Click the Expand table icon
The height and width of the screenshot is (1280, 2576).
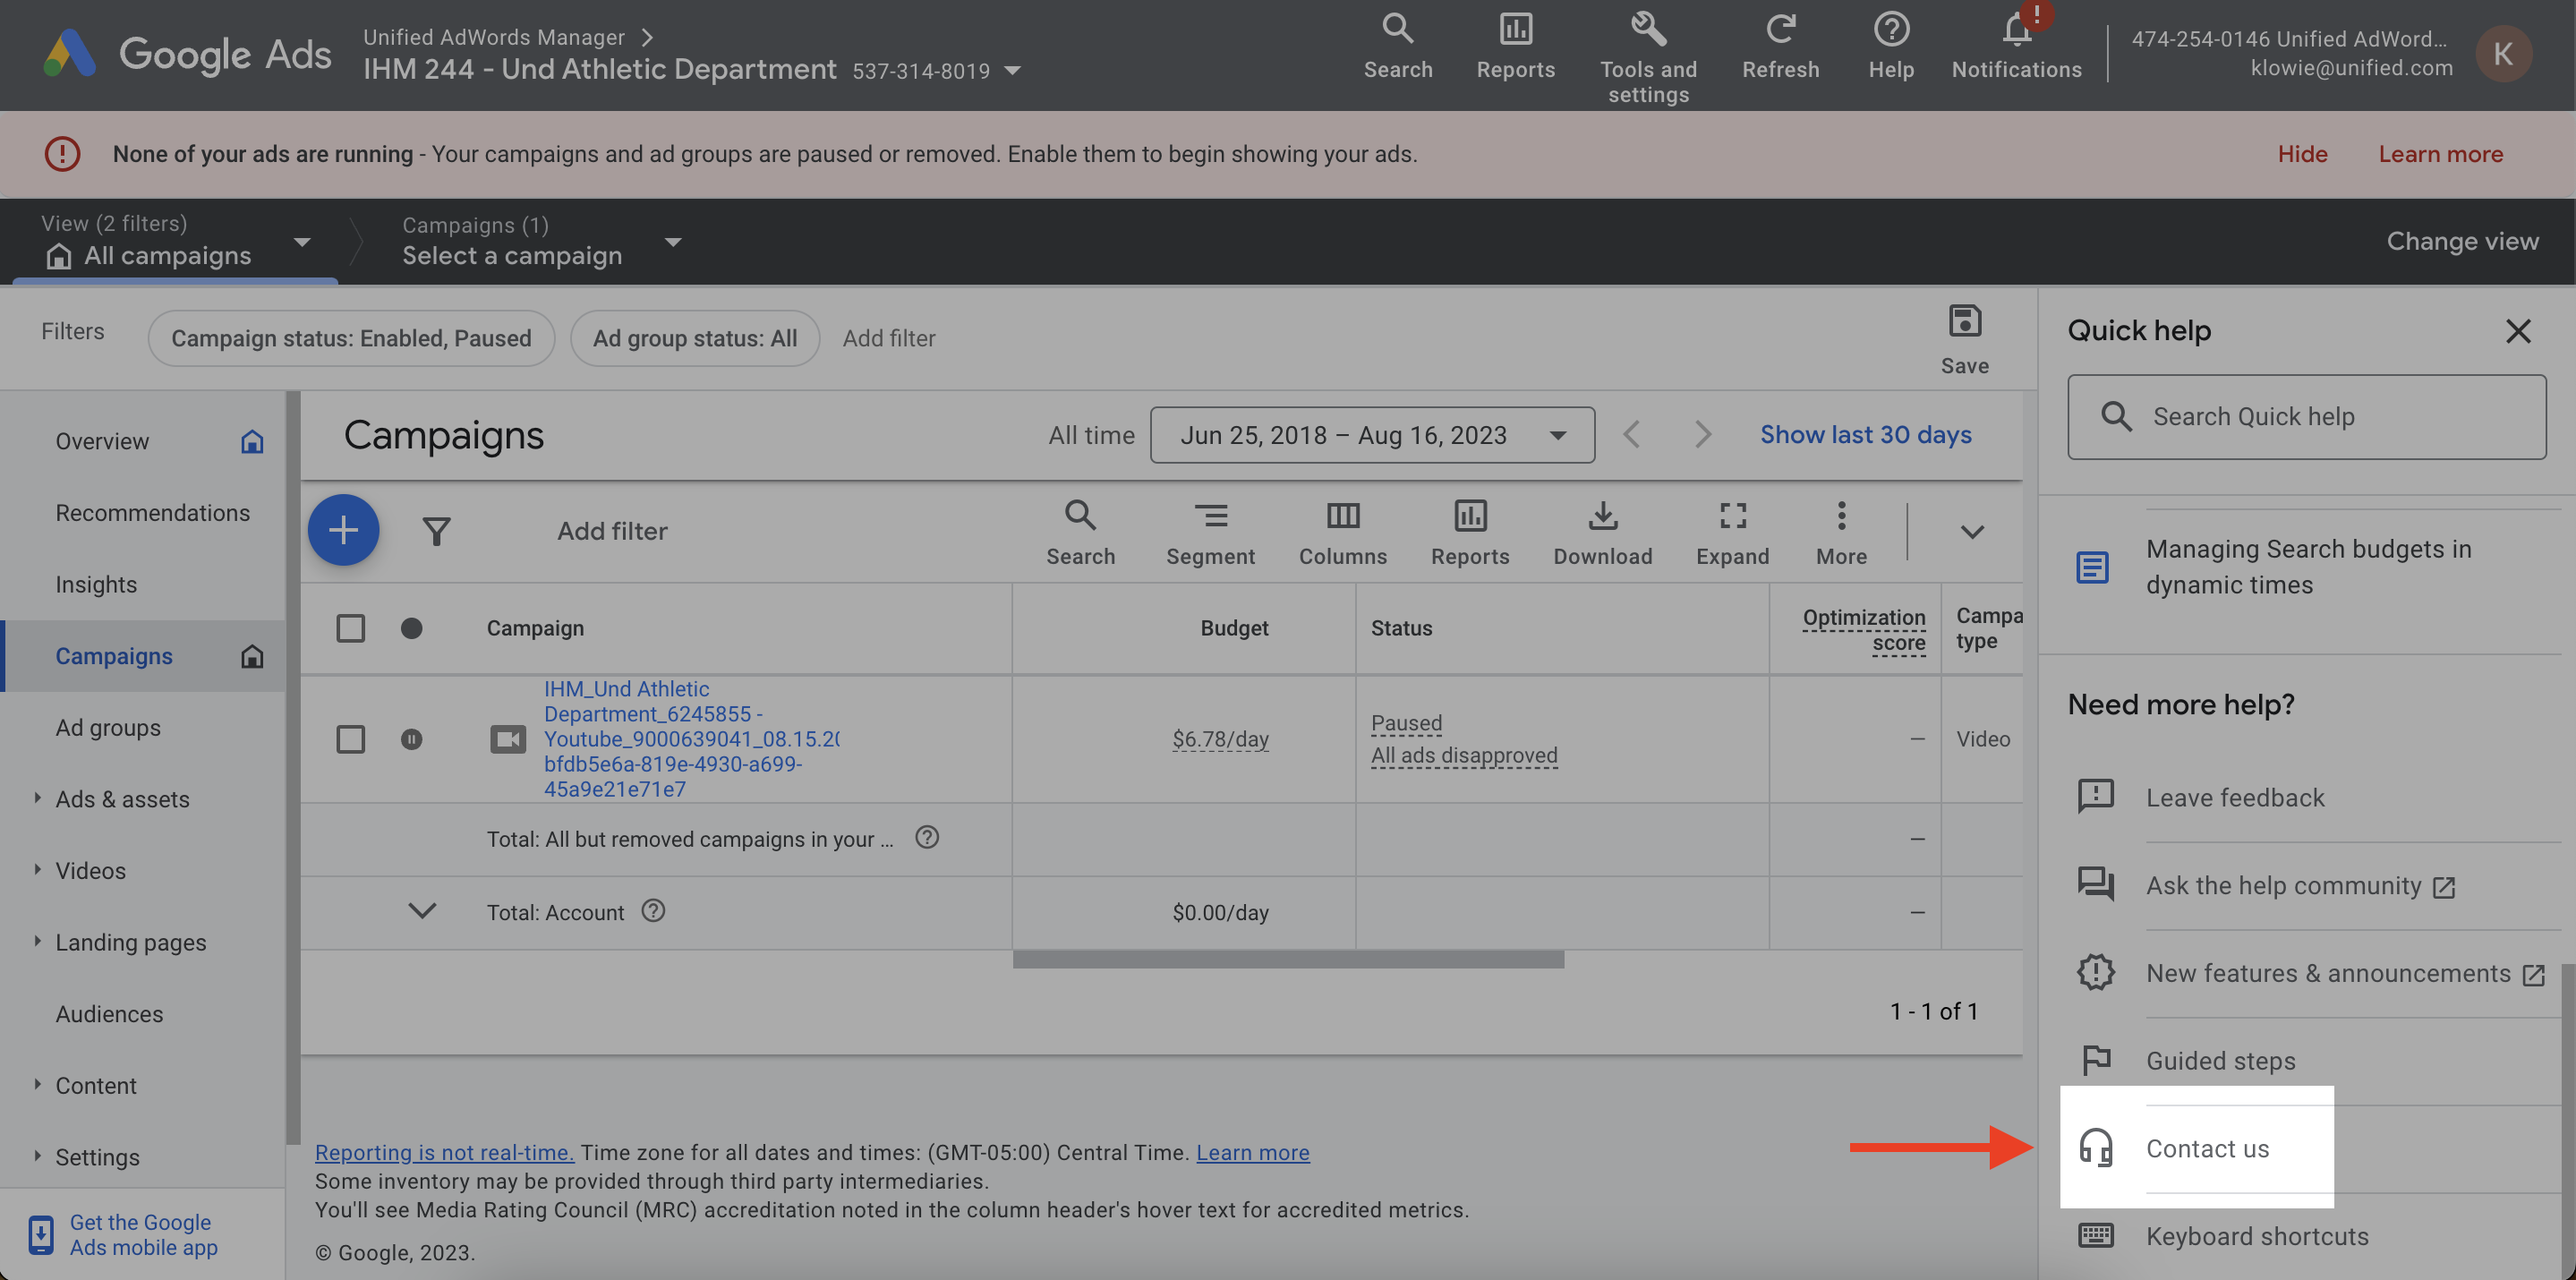click(x=1732, y=533)
